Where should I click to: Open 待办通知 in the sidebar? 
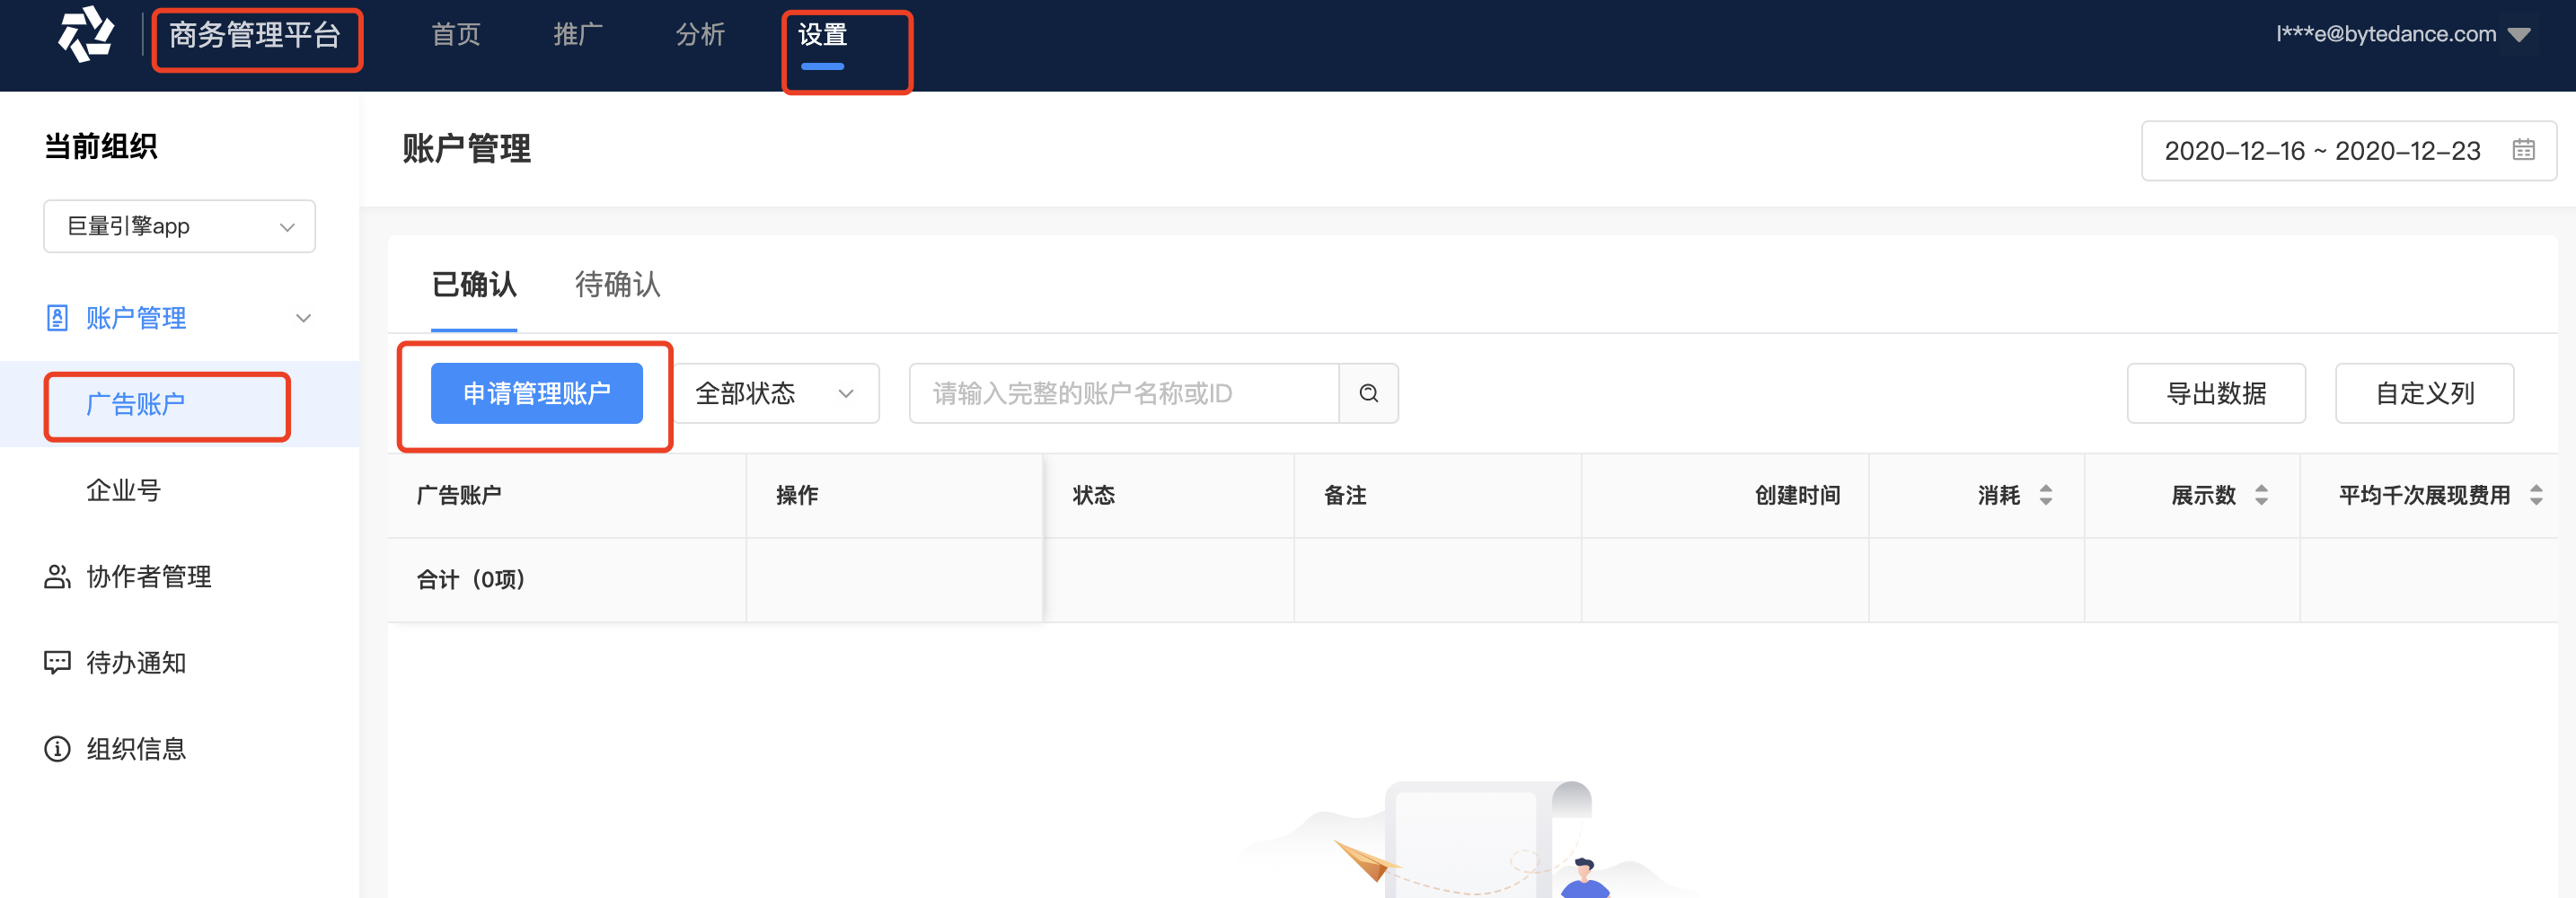tap(136, 663)
